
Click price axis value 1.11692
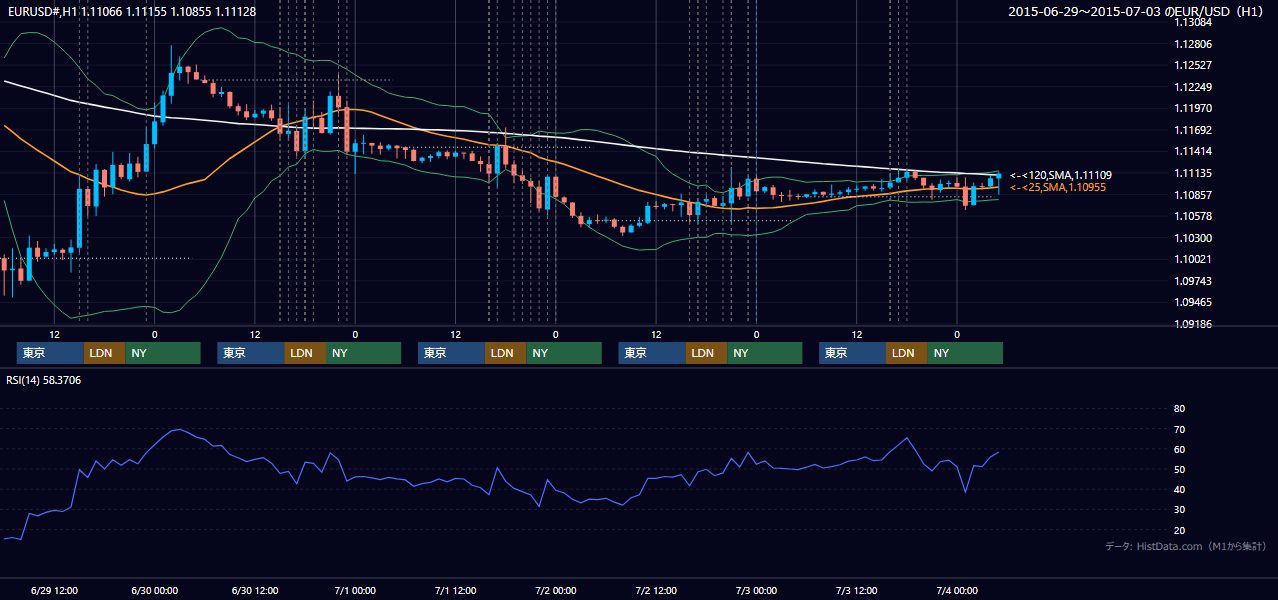[1192, 130]
